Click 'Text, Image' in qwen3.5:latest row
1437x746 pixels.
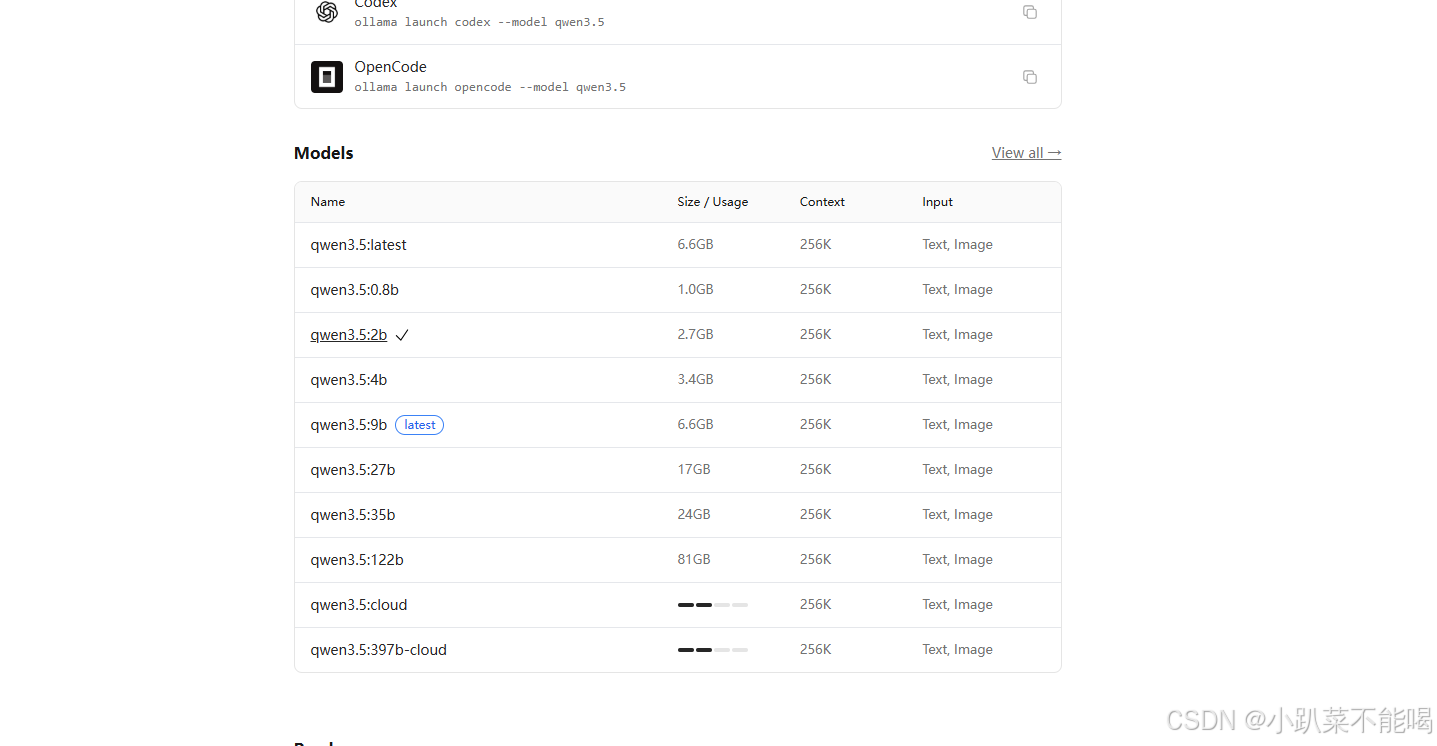(958, 245)
